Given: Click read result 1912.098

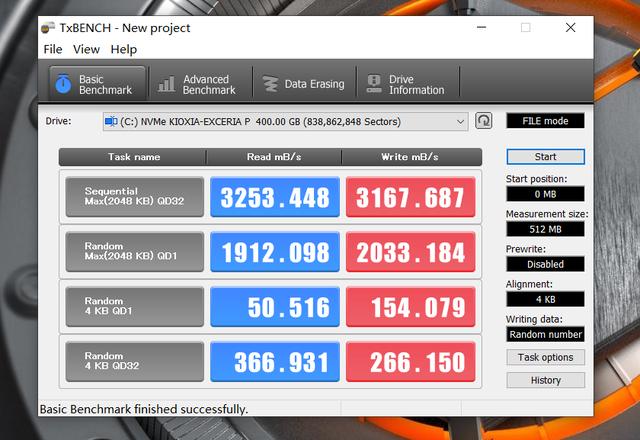Looking at the screenshot, I should pyautogui.click(x=275, y=252).
